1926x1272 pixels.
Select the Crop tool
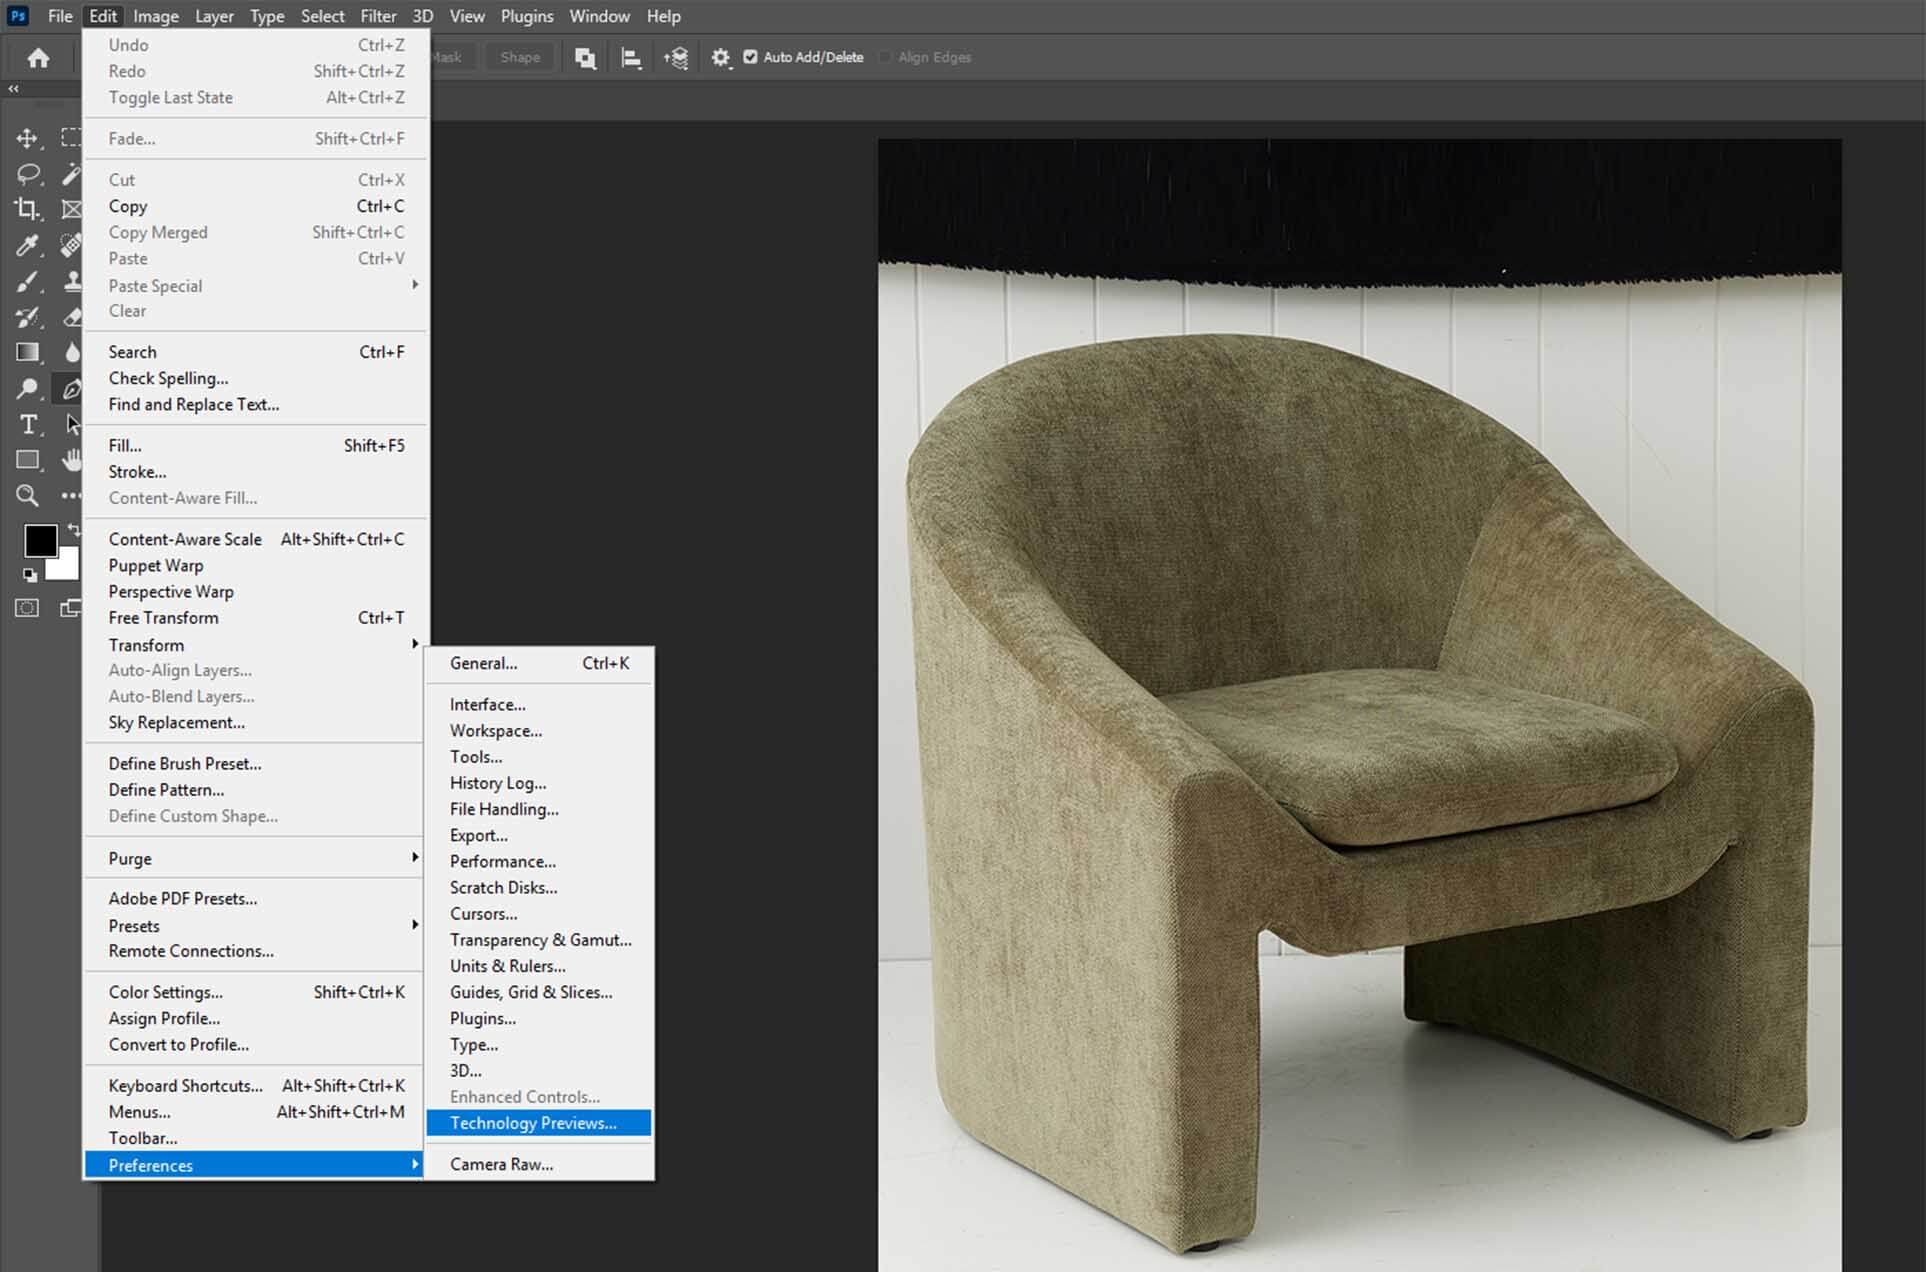click(x=27, y=209)
